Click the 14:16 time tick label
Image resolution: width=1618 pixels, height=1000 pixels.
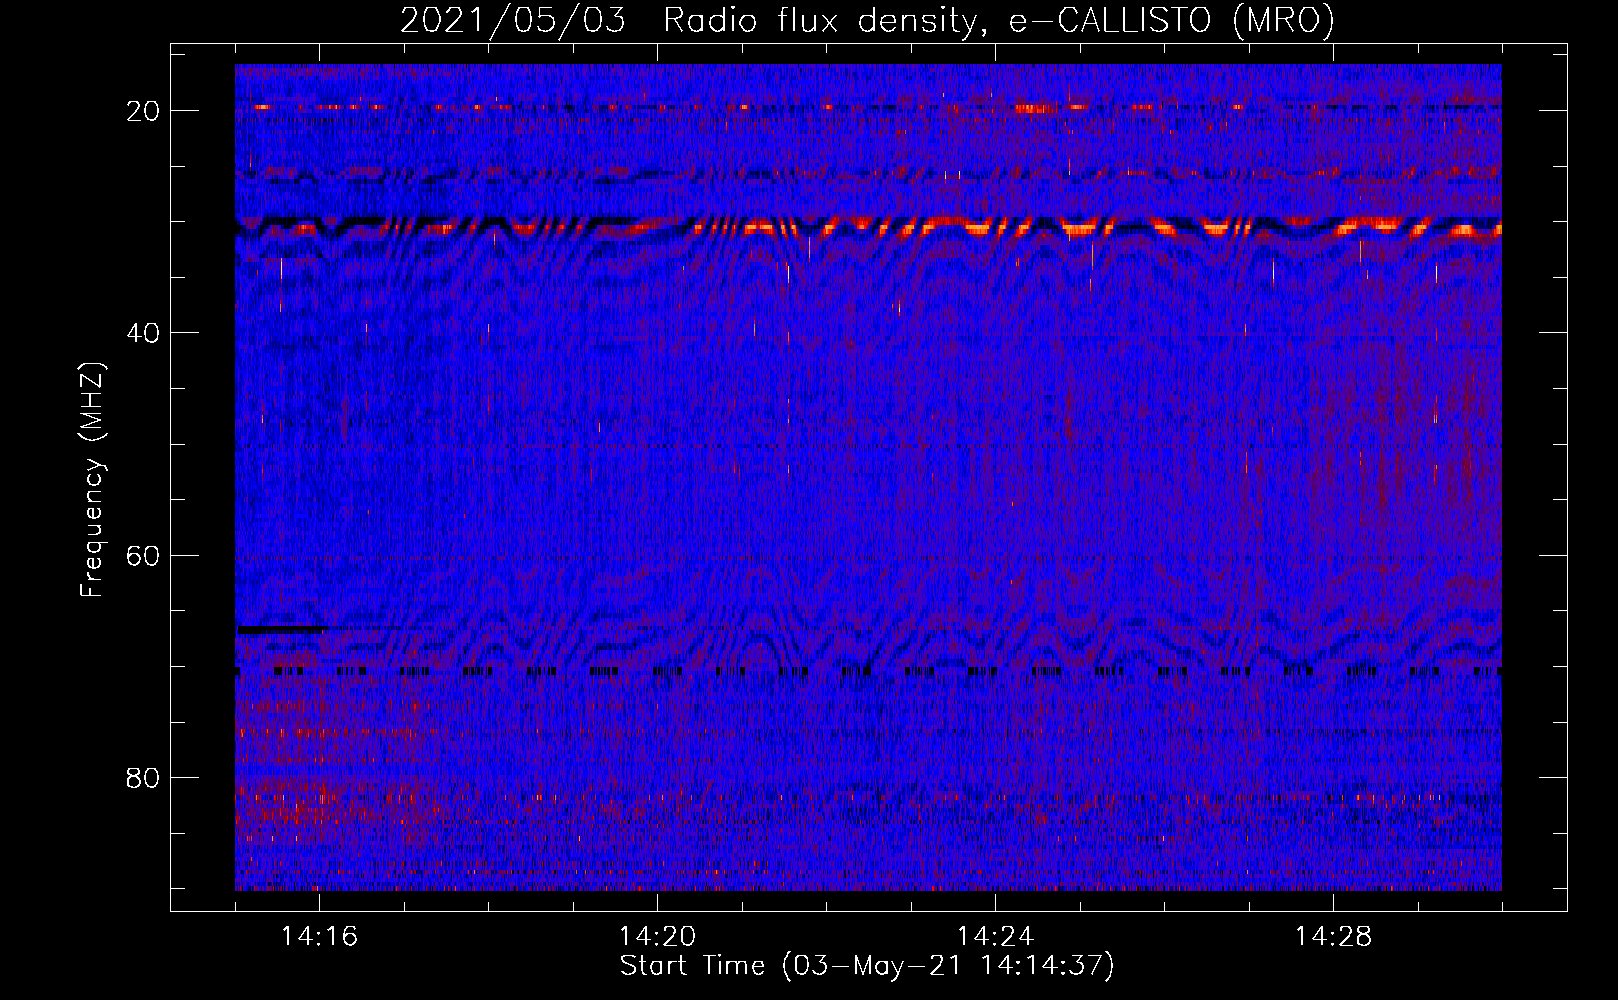pyautogui.click(x=319, y=937)
